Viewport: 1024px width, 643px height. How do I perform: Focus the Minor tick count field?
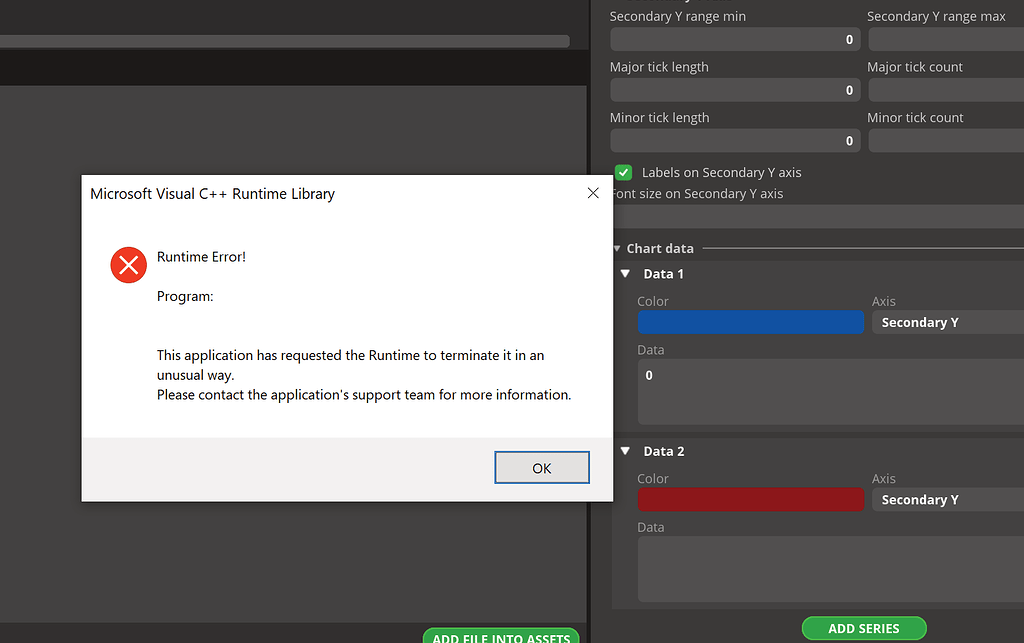(x=946, y=141)
